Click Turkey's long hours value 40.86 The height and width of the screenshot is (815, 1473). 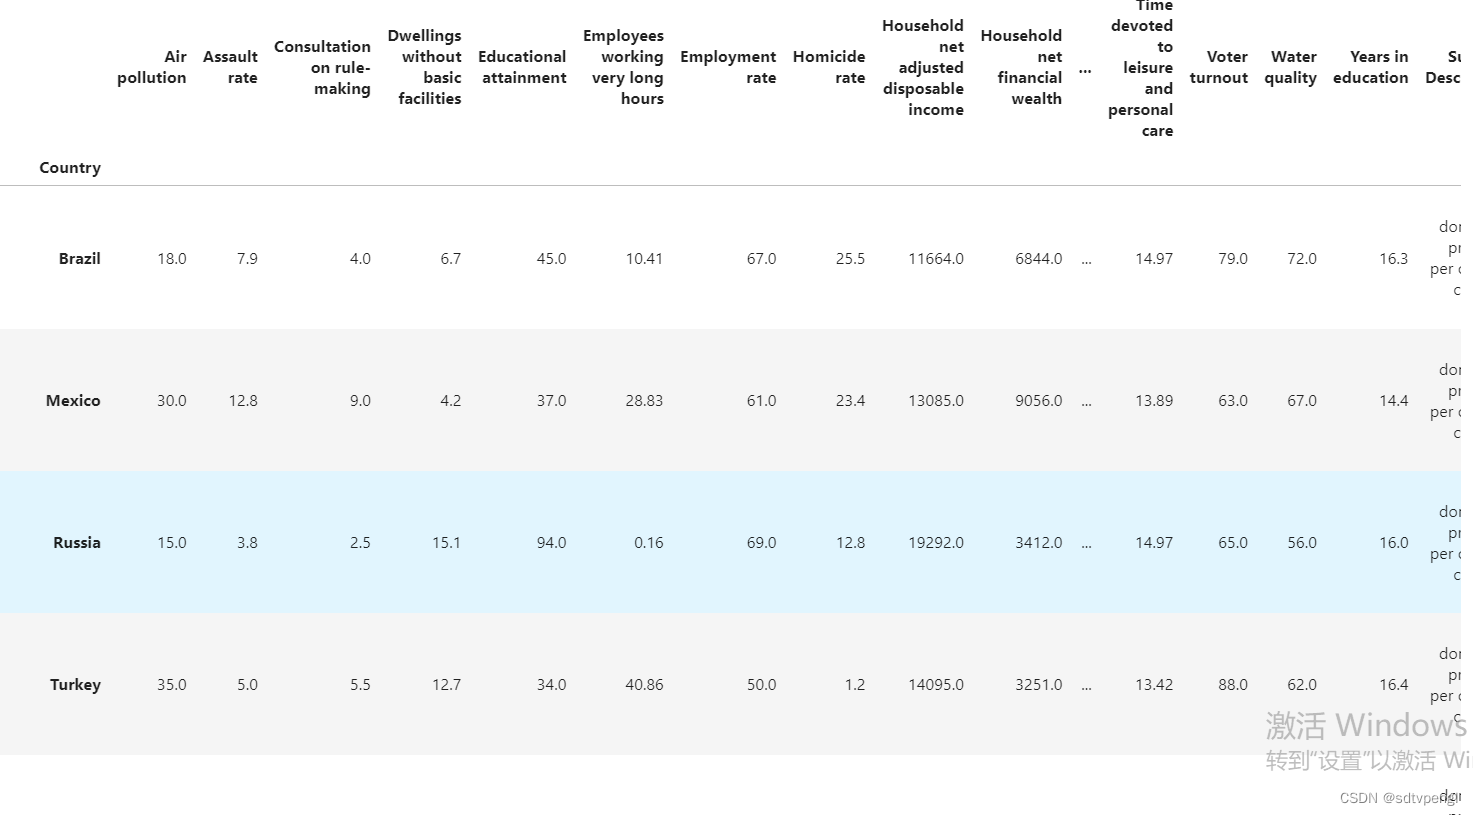click(644, 684)
